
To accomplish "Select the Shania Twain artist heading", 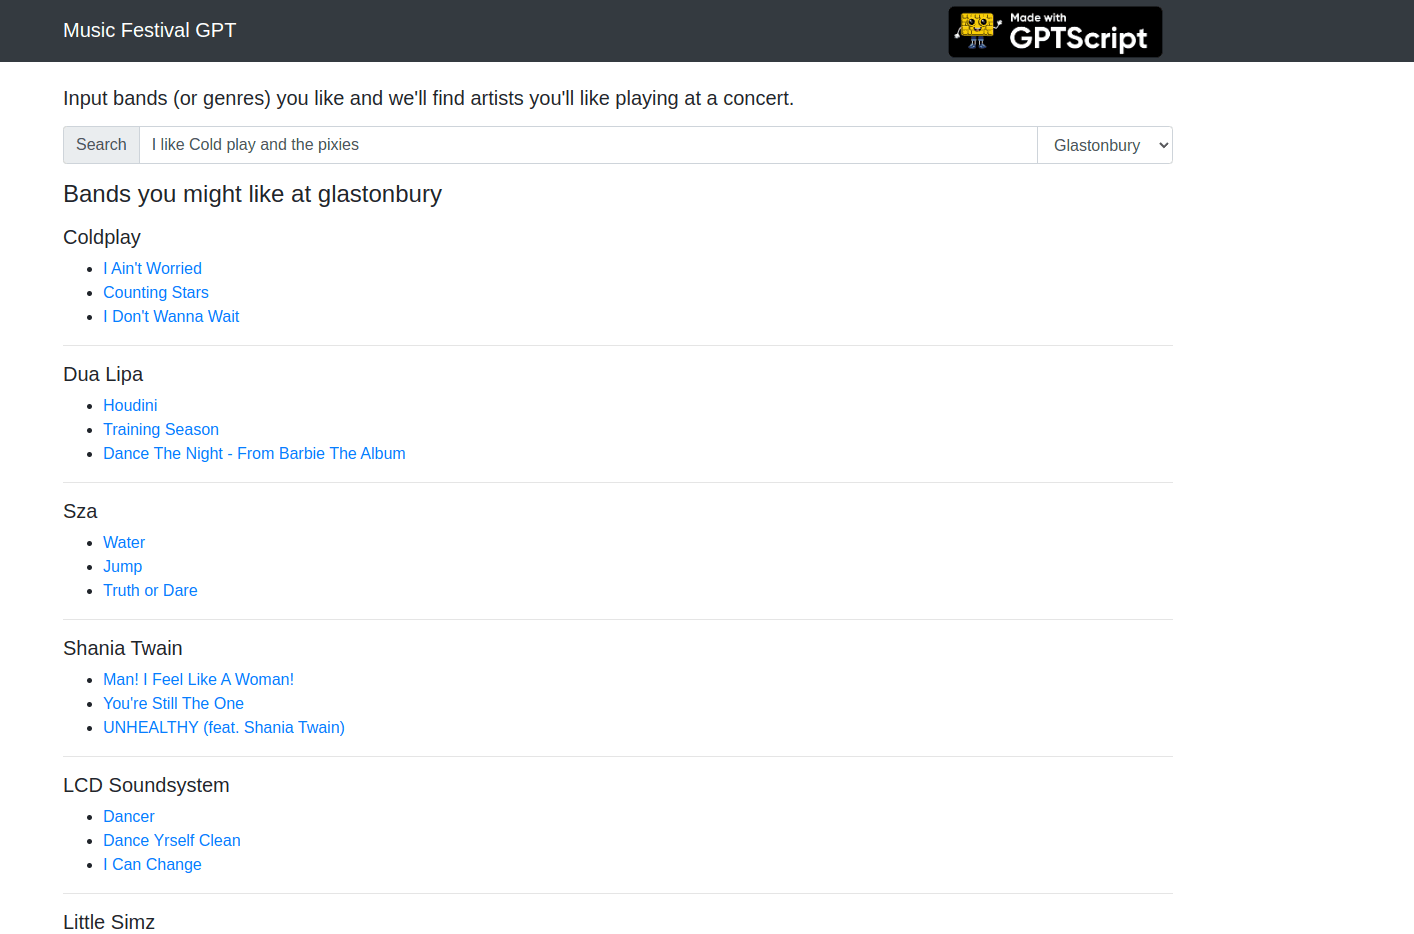I will point(123,648).
